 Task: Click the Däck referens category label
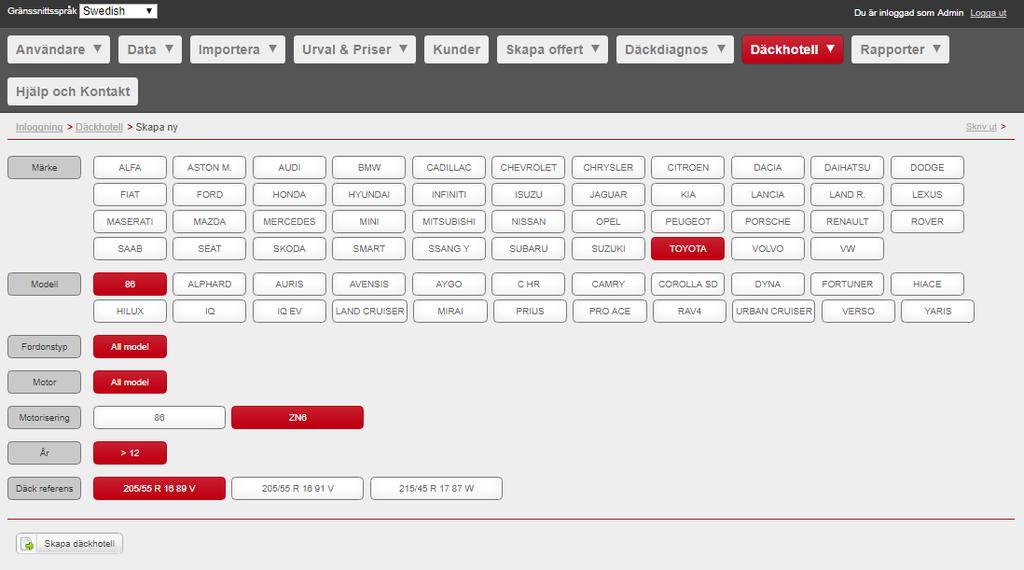pyautogui.click(x=44, y=488)
